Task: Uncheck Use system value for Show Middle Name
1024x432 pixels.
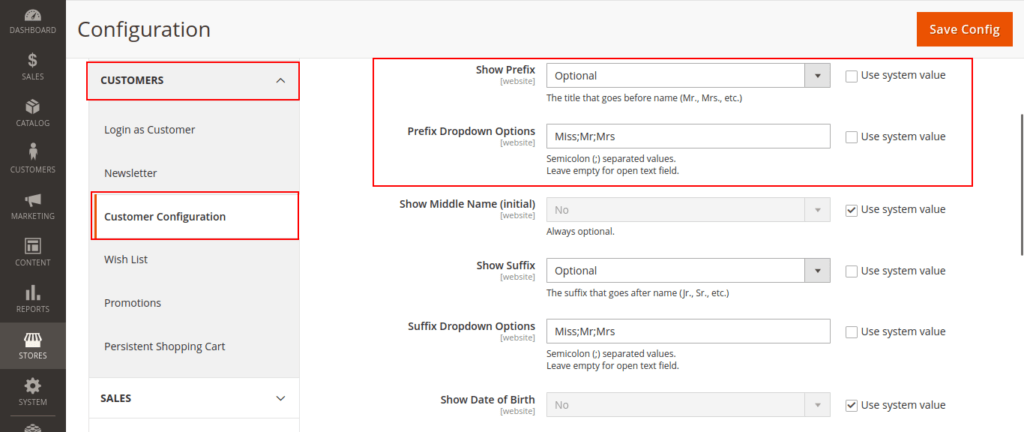Action: click(x=851, y=210)
